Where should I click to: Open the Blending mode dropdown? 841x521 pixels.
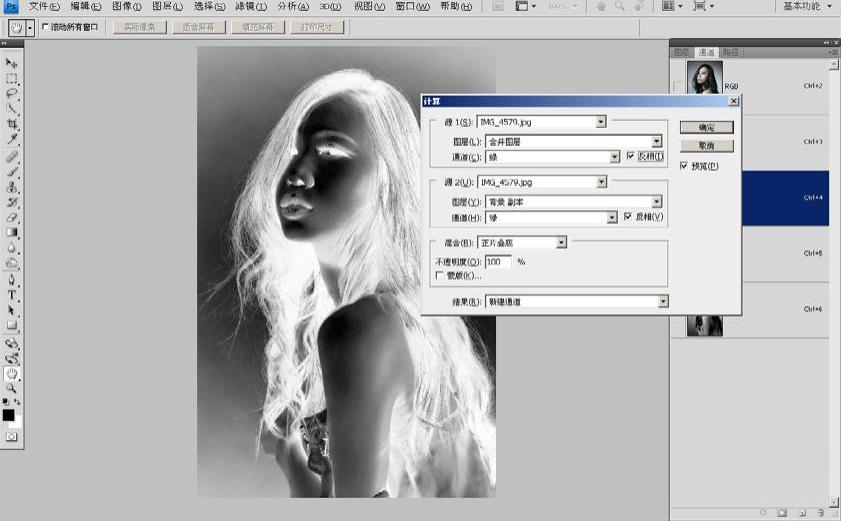pos(522,243)
